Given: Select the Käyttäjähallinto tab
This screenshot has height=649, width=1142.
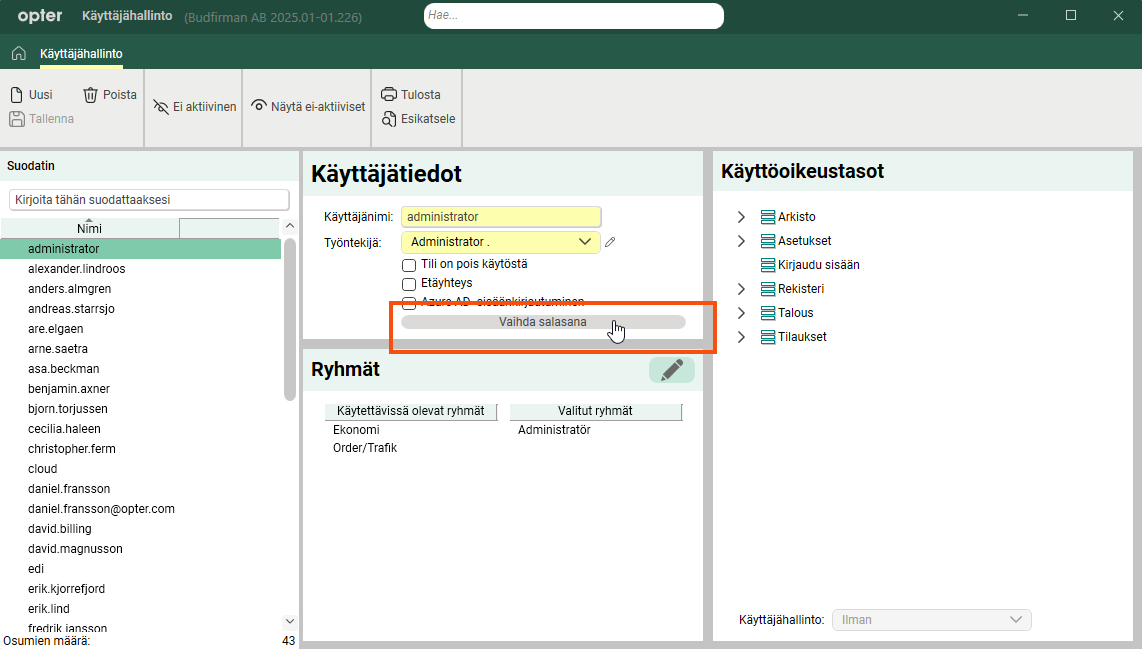Looking at the screenshot, I should pos(81,53).
